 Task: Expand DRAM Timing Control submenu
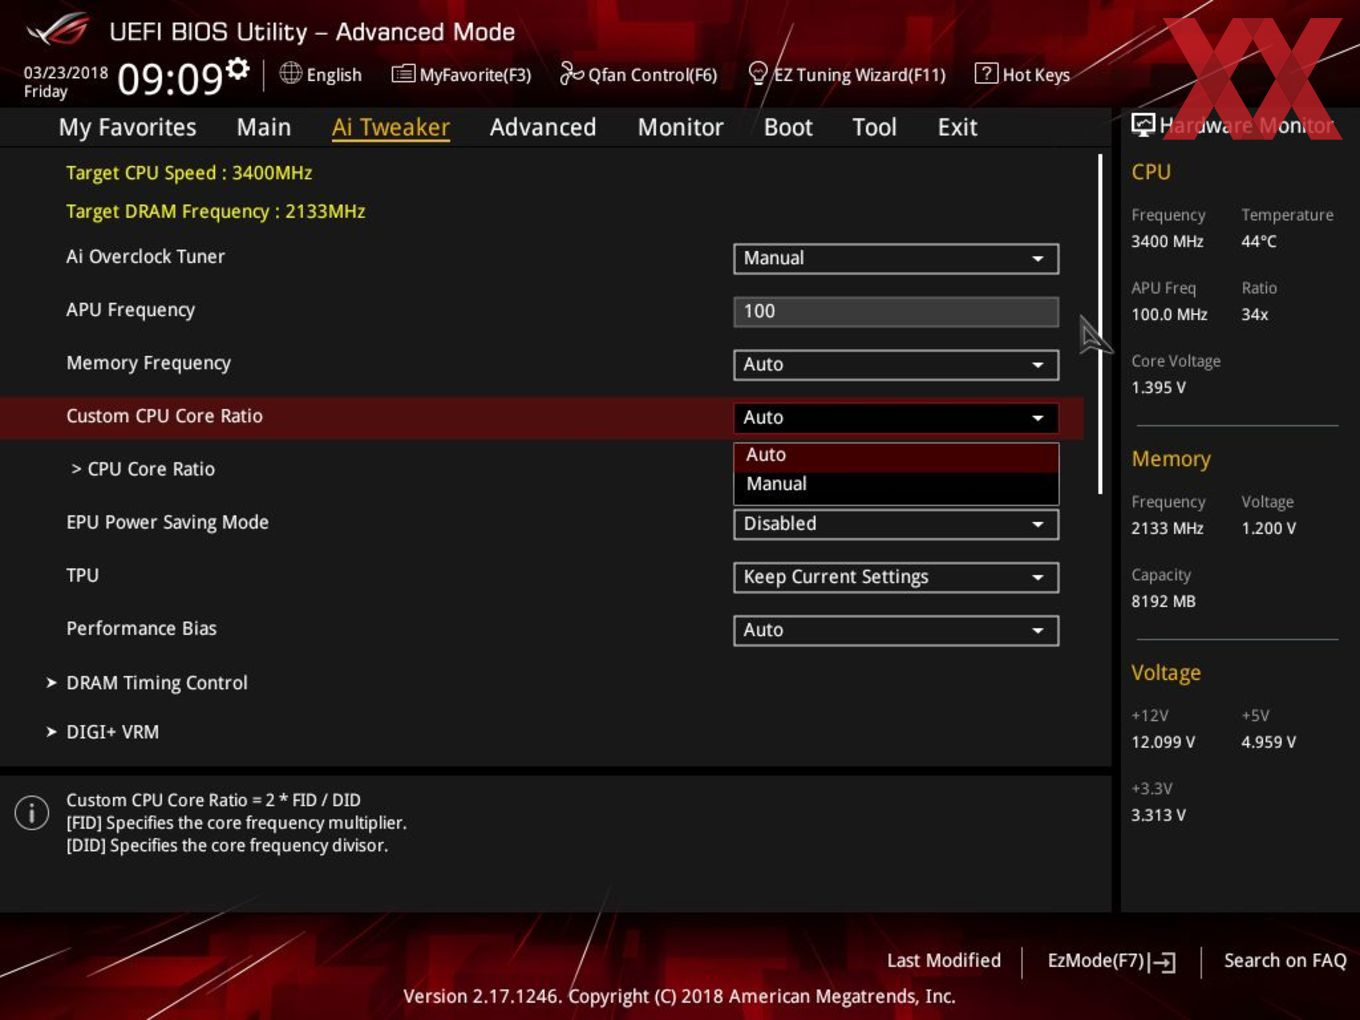point(156,683)
